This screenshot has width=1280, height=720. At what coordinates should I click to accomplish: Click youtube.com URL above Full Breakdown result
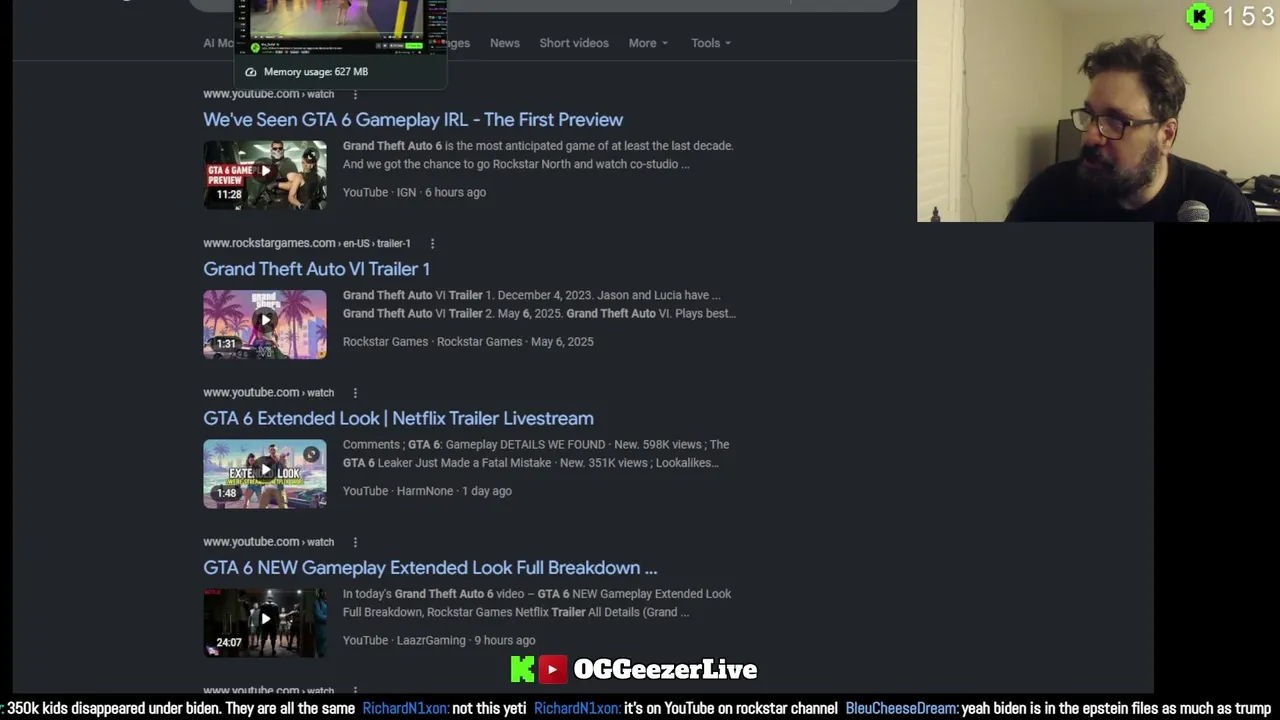(x=268, y=542)
